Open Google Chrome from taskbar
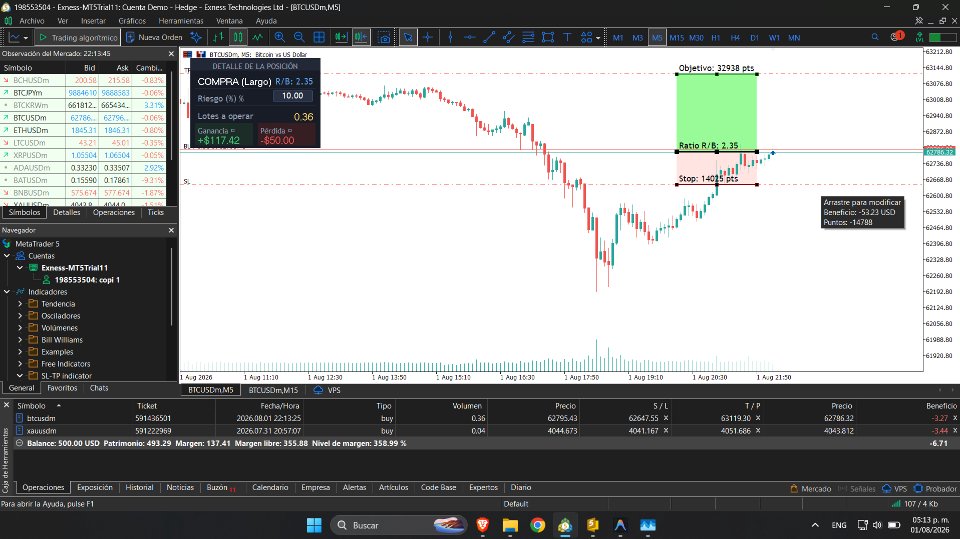Viewport: 960px width, 539px height. pyautogui.click(x=538, y=525)
